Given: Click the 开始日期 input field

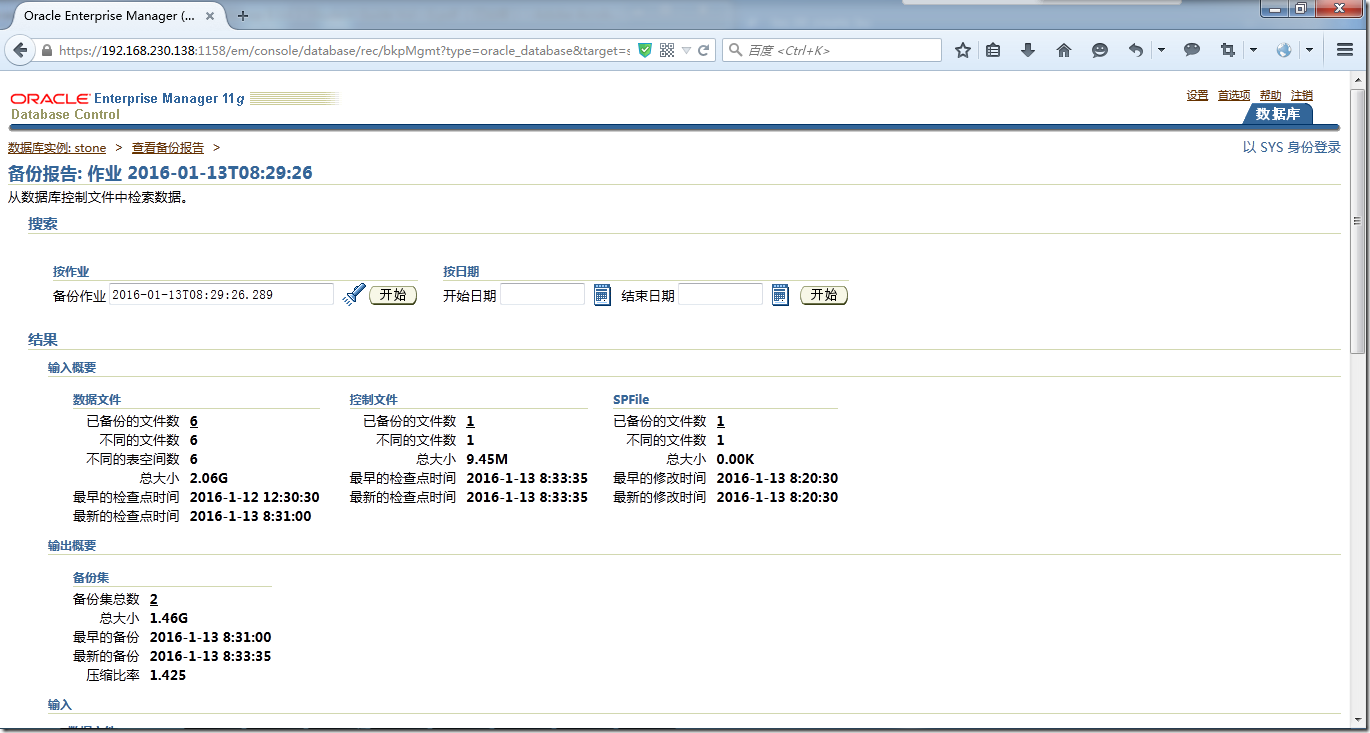Looking at the screenshot, I should [x=542, y=295].
